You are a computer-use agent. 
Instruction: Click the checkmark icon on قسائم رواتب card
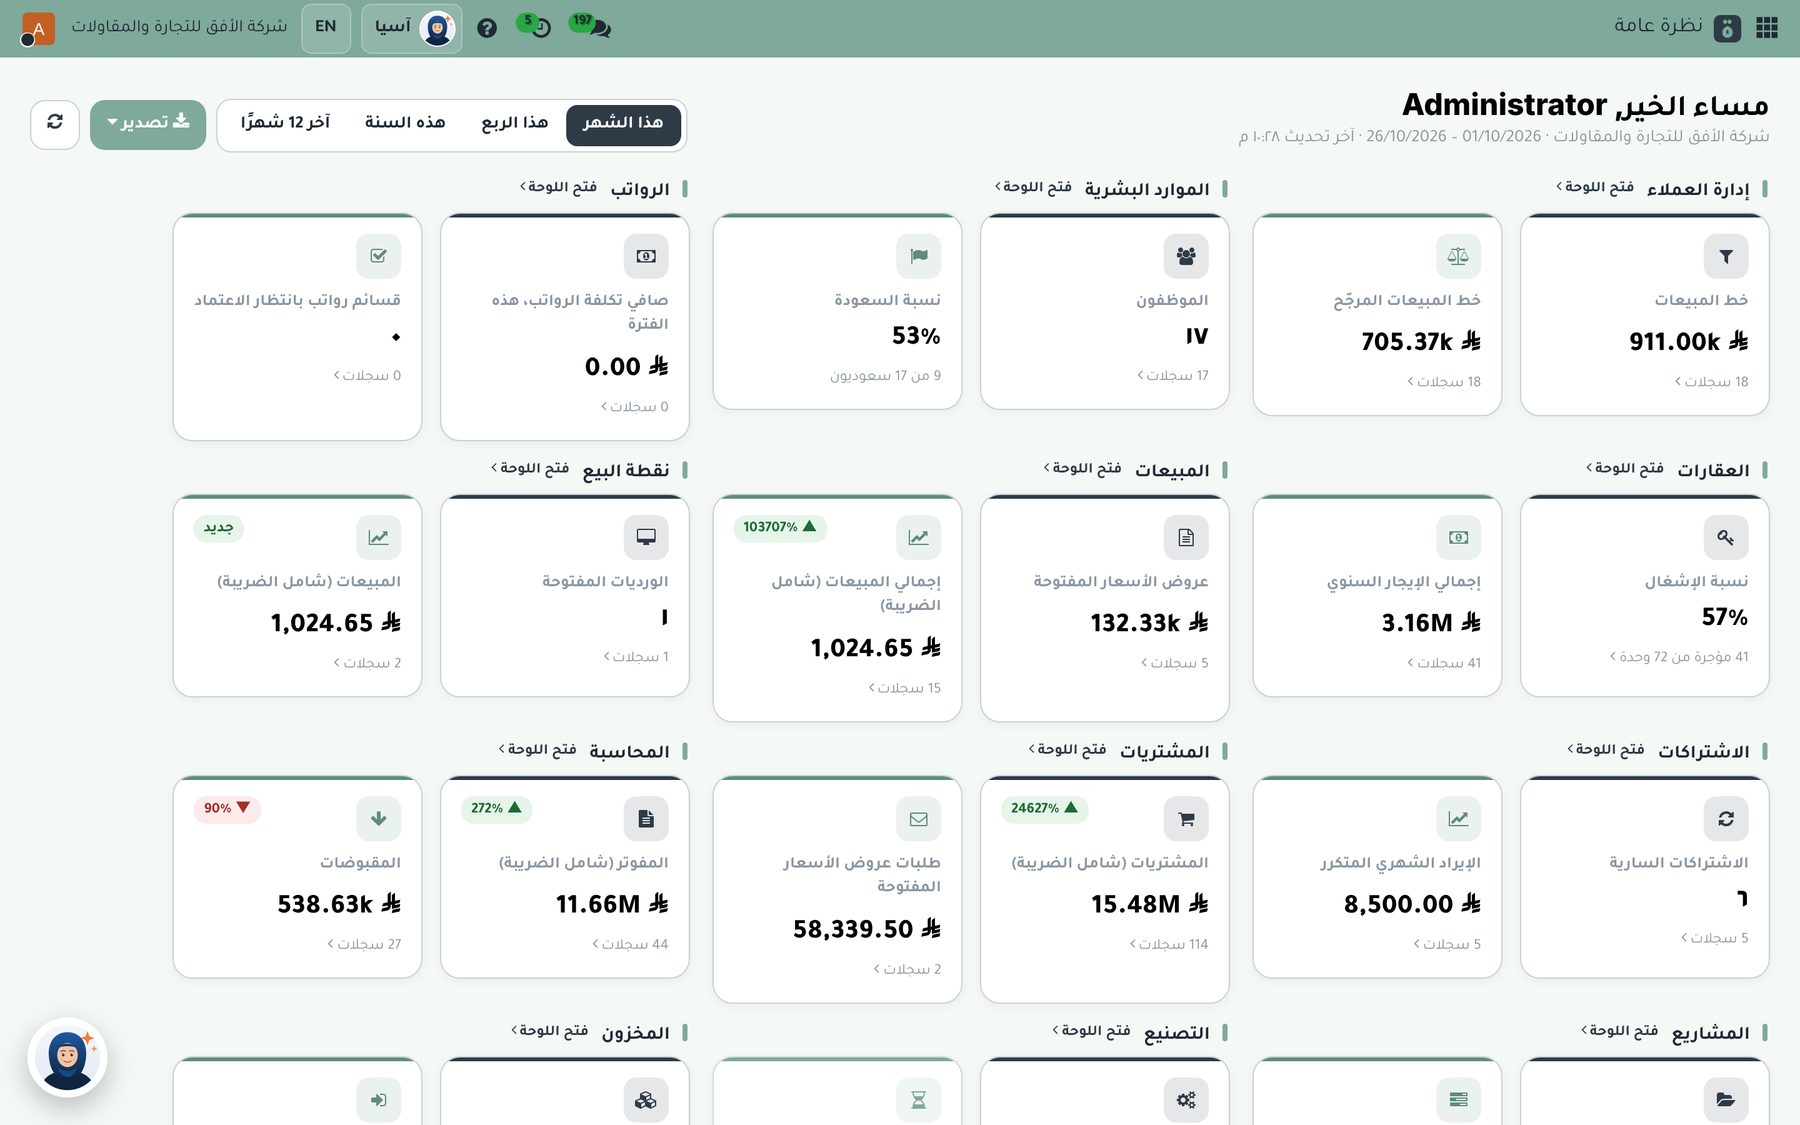tap(379, 256)
